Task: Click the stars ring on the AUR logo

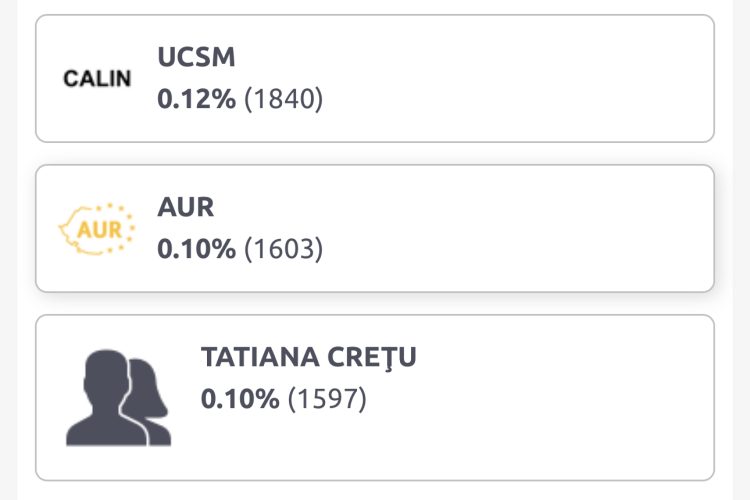Action: [122, 213]
